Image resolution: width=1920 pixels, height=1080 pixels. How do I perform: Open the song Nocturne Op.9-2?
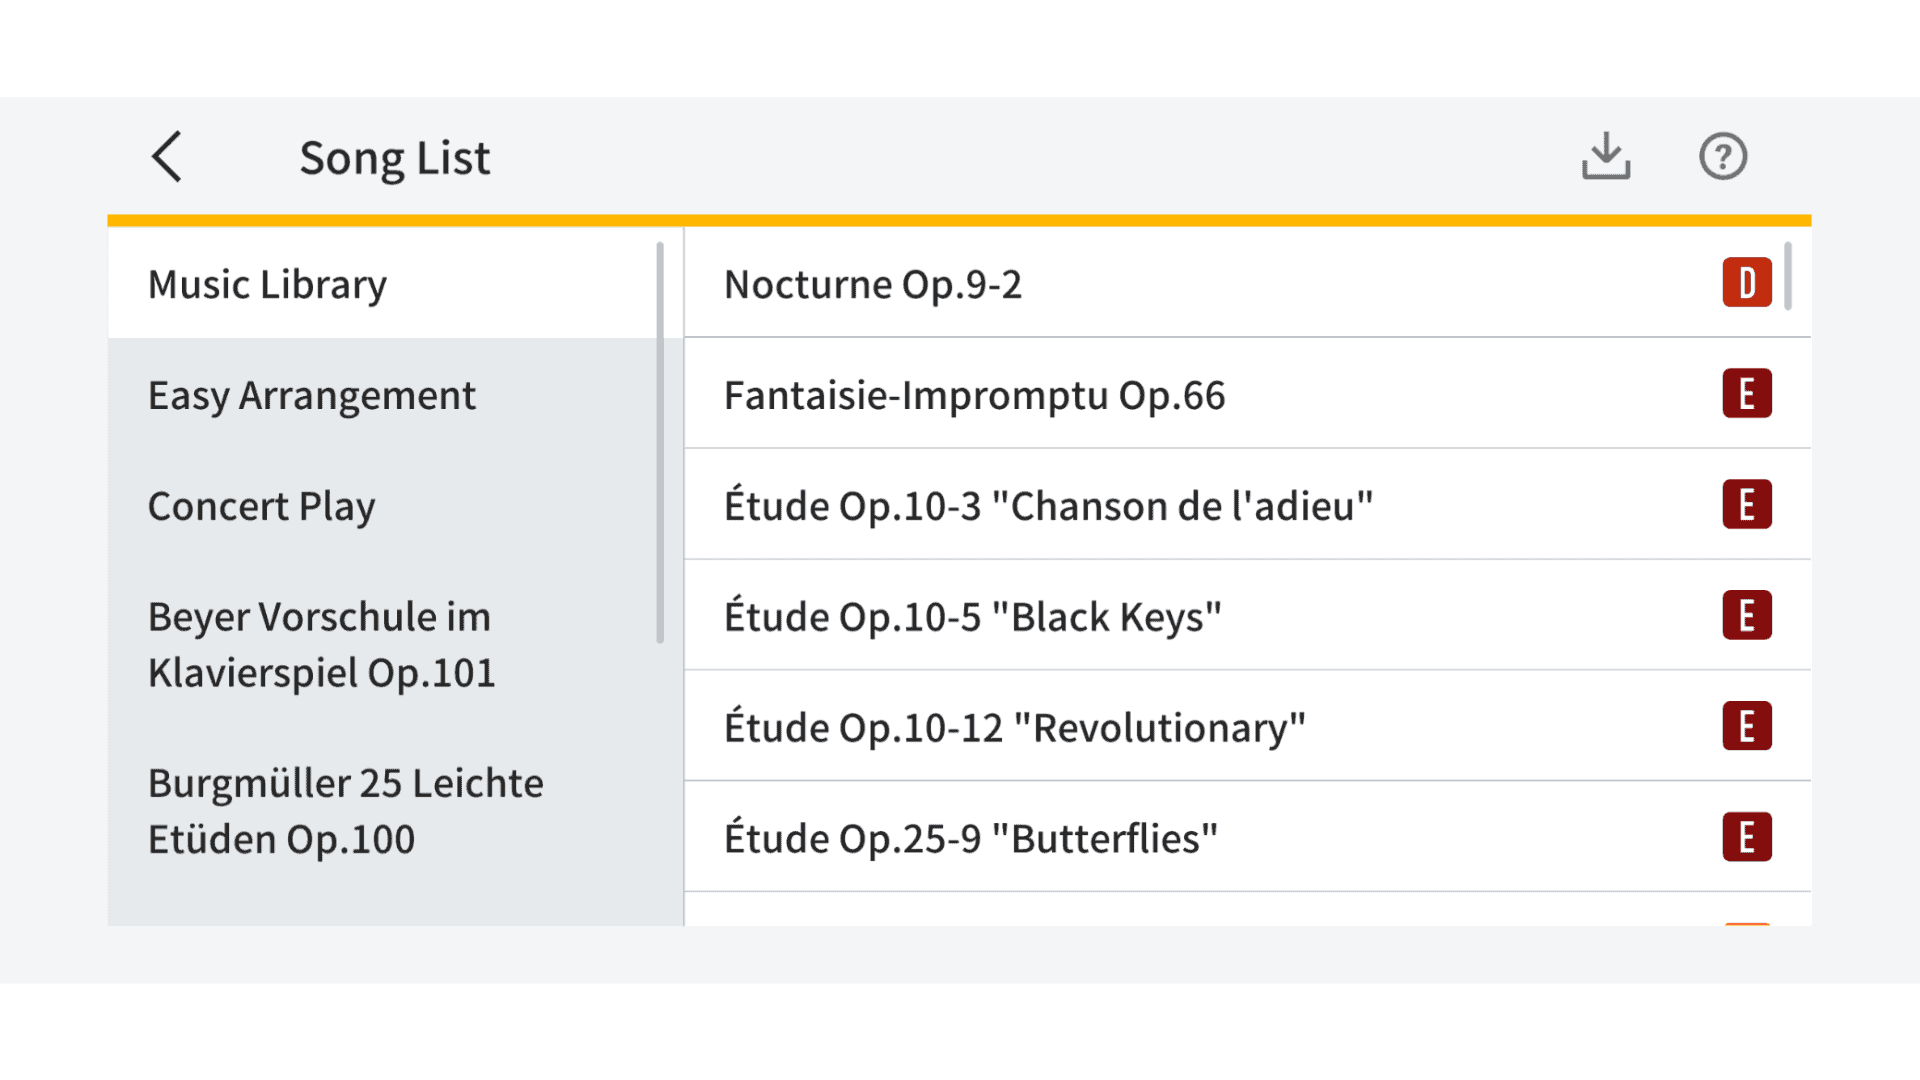tap(873, 285)
